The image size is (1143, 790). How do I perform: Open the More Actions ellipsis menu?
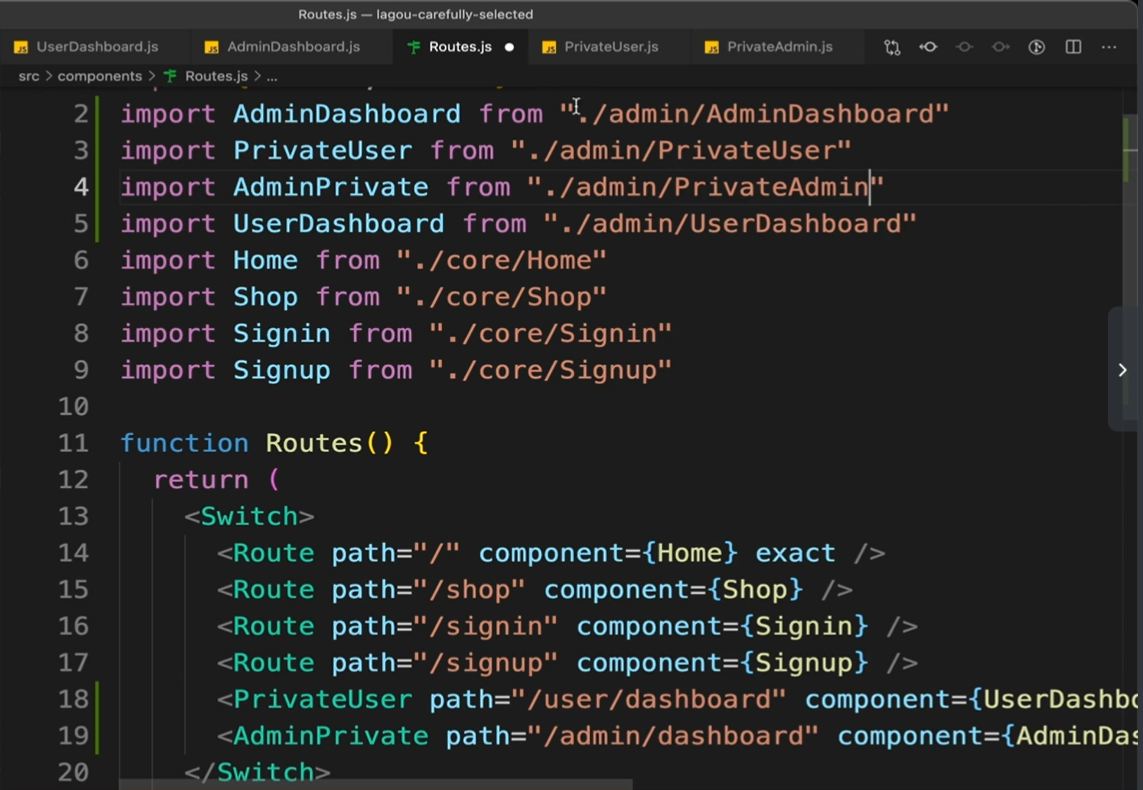[1109, 47]
